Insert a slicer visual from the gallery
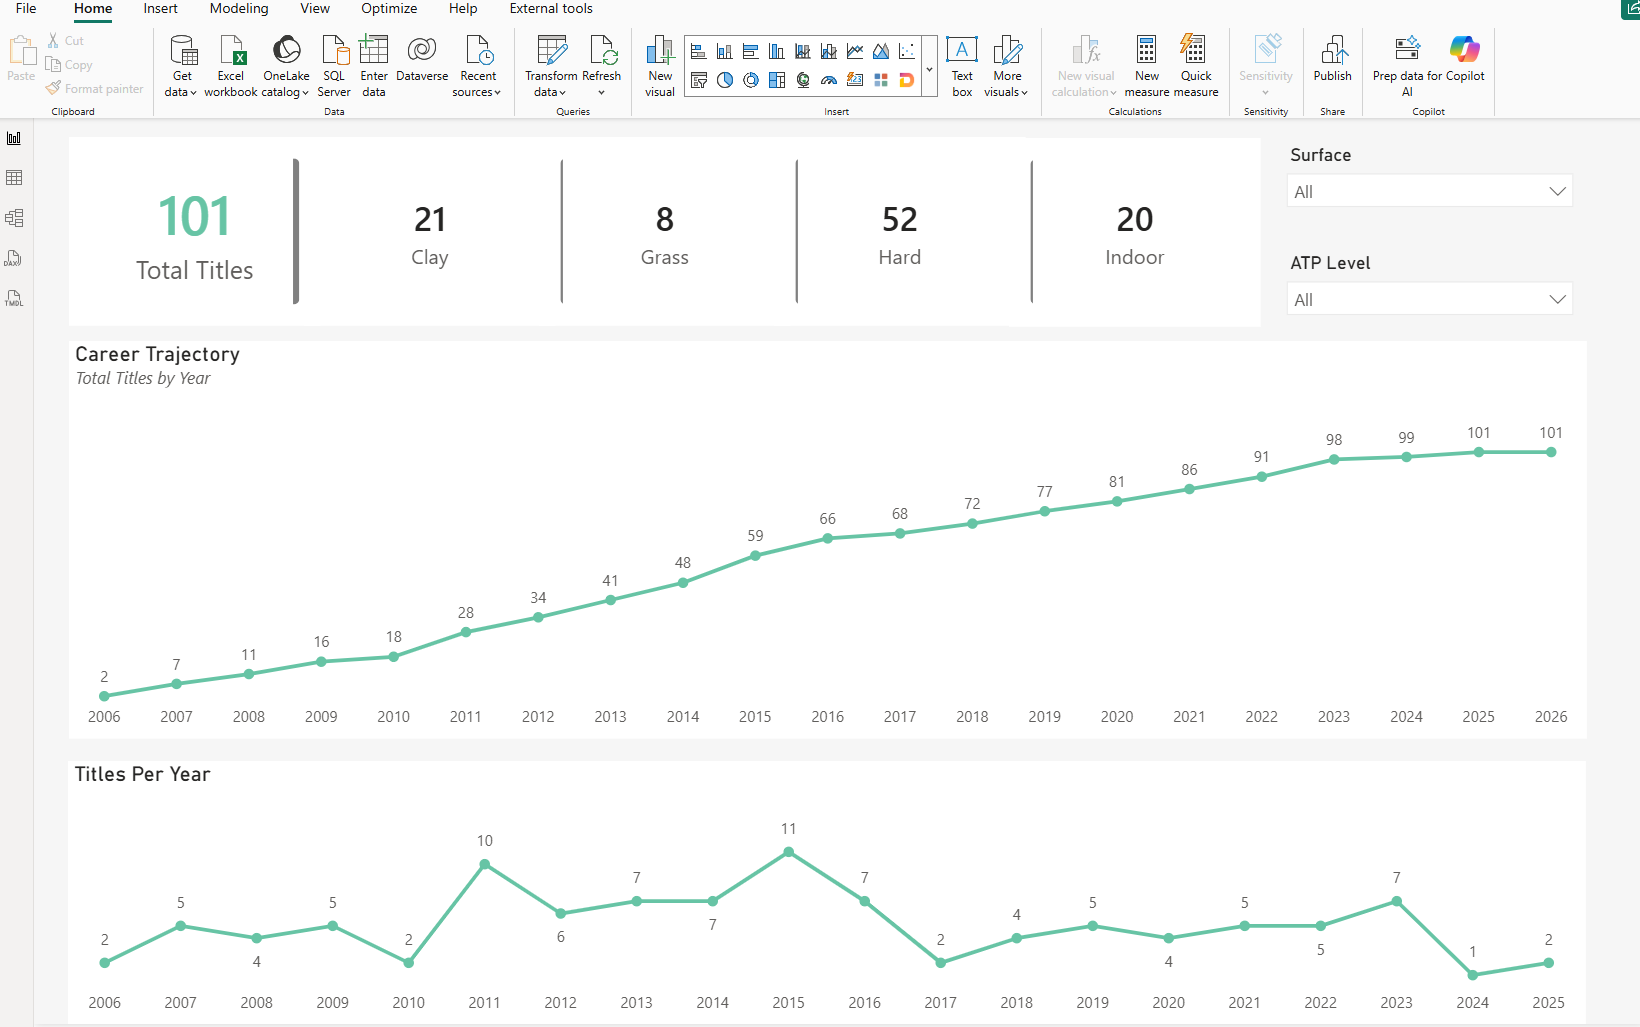 pos(699,80)
